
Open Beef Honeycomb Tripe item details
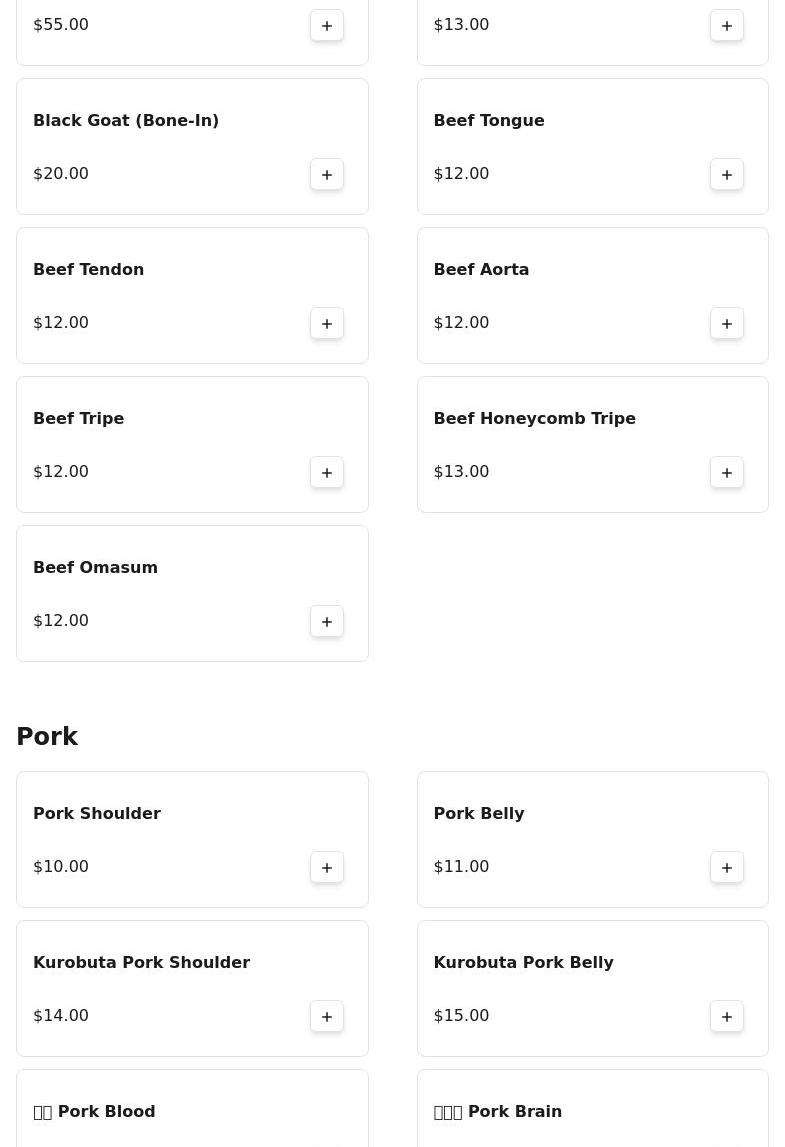pyautogui.click(x=534, y=418)
